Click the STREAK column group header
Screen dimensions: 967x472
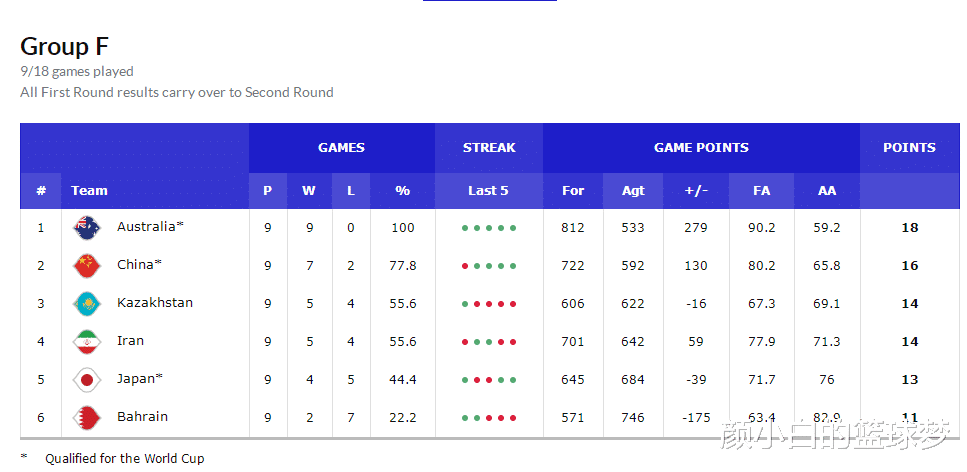point(489,148)
